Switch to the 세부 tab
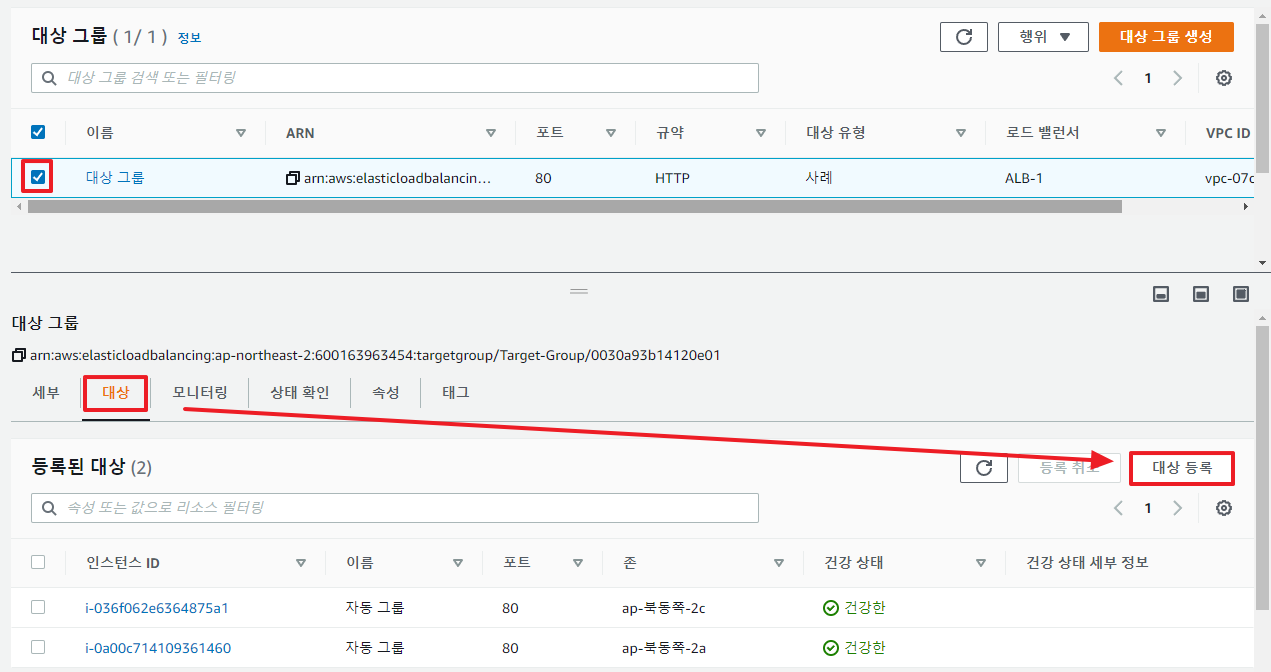 (x=46, y=393)
